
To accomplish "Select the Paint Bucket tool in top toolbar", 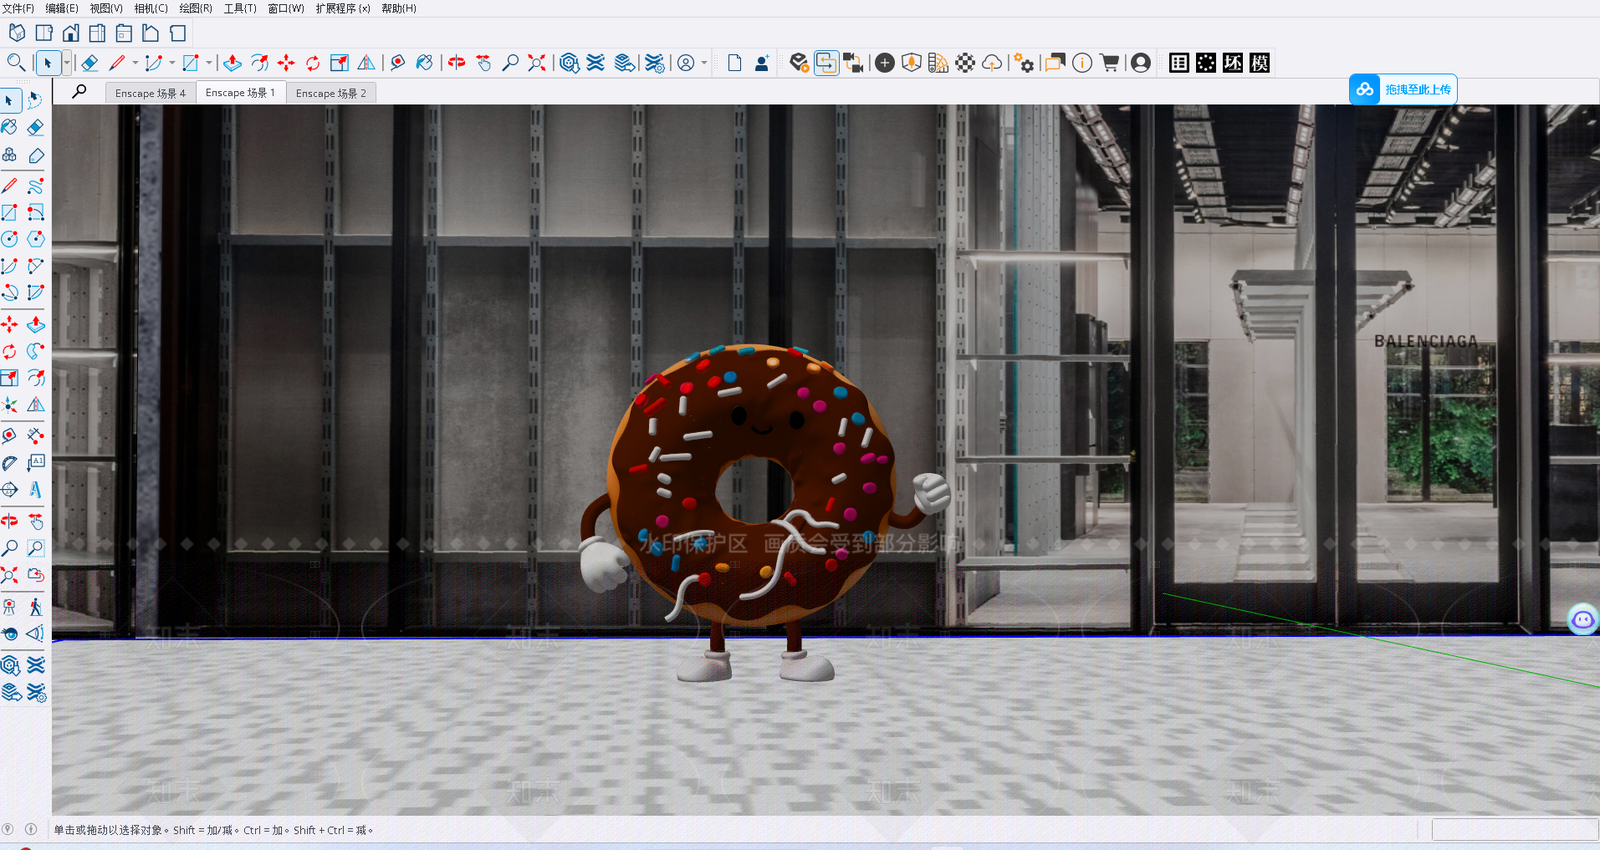I will 425,63.
